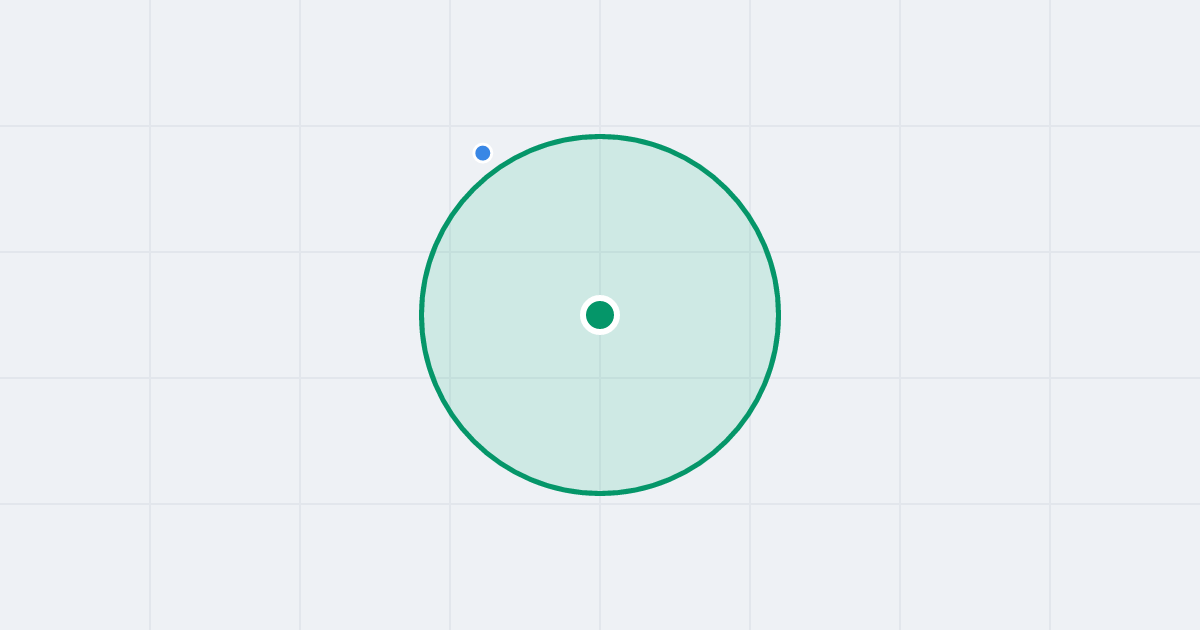This screenshot has width=1200, height=630.
Task: Click the small blue dot marker
Action: [x=483, y=153]
